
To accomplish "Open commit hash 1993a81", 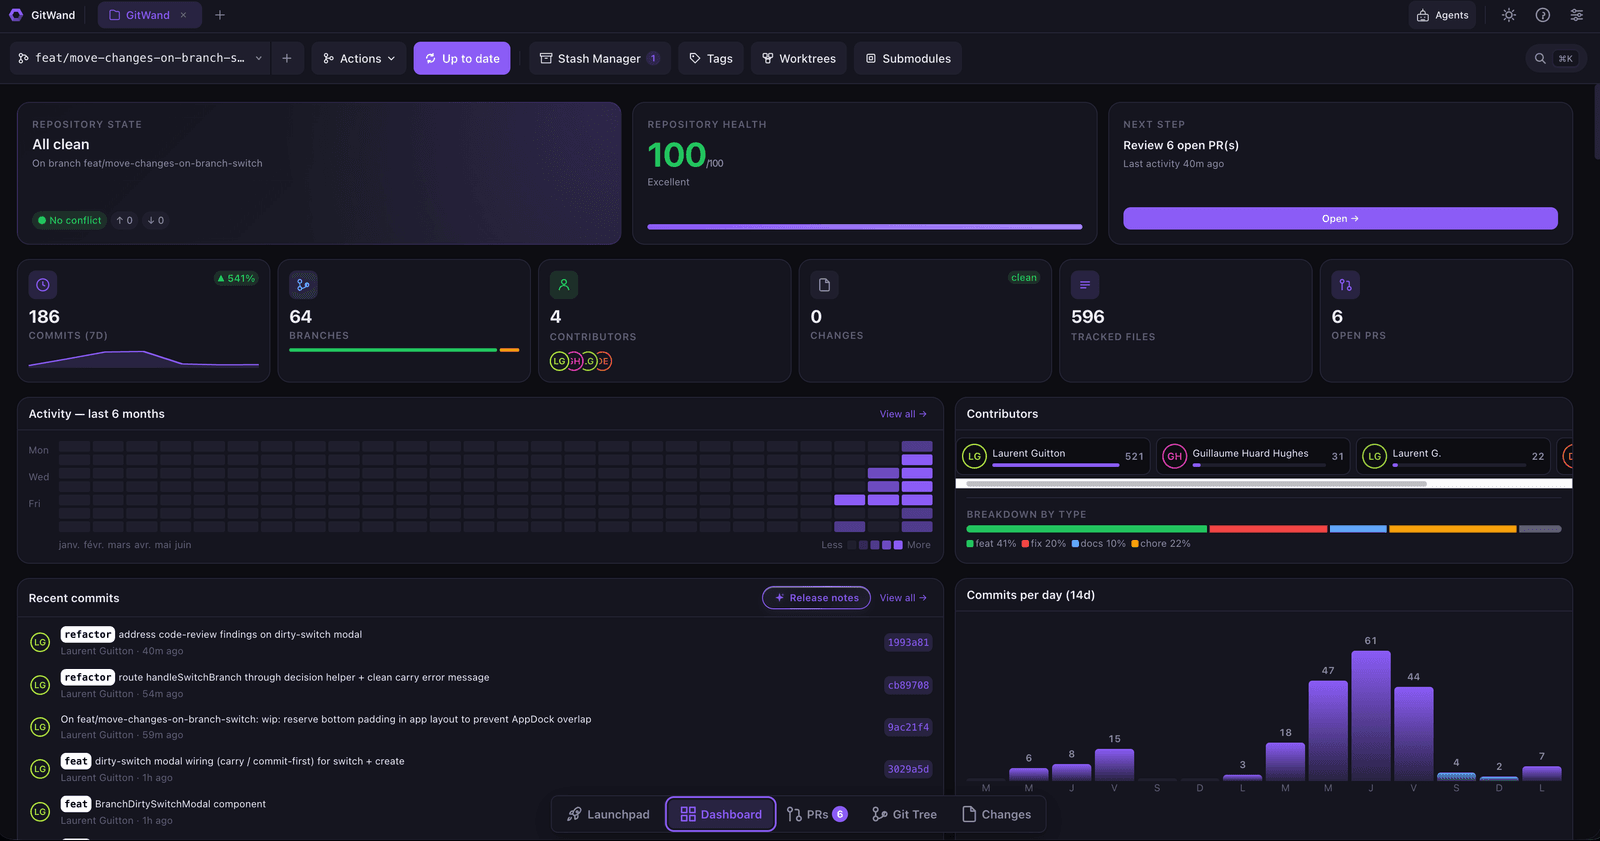I will pyautogui.click(x=908, y=643).
